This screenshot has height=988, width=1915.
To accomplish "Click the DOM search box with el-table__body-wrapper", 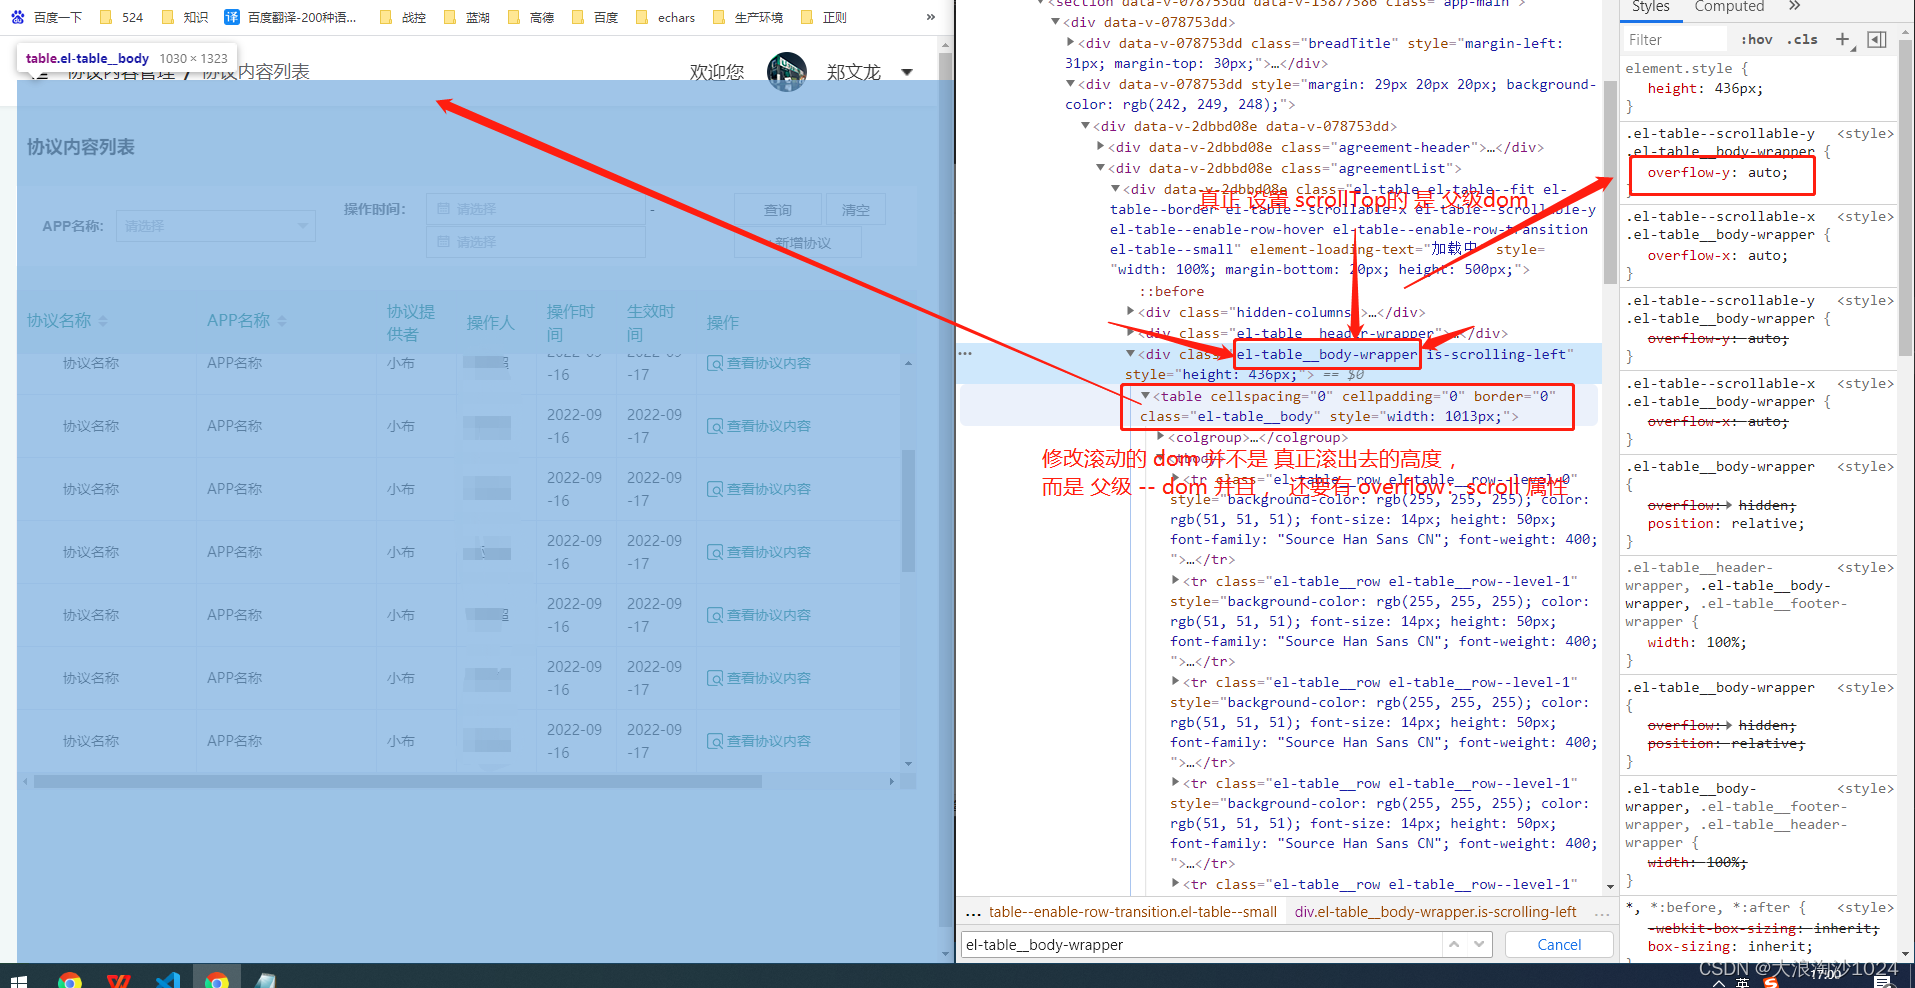I will tap(1200, 945).
